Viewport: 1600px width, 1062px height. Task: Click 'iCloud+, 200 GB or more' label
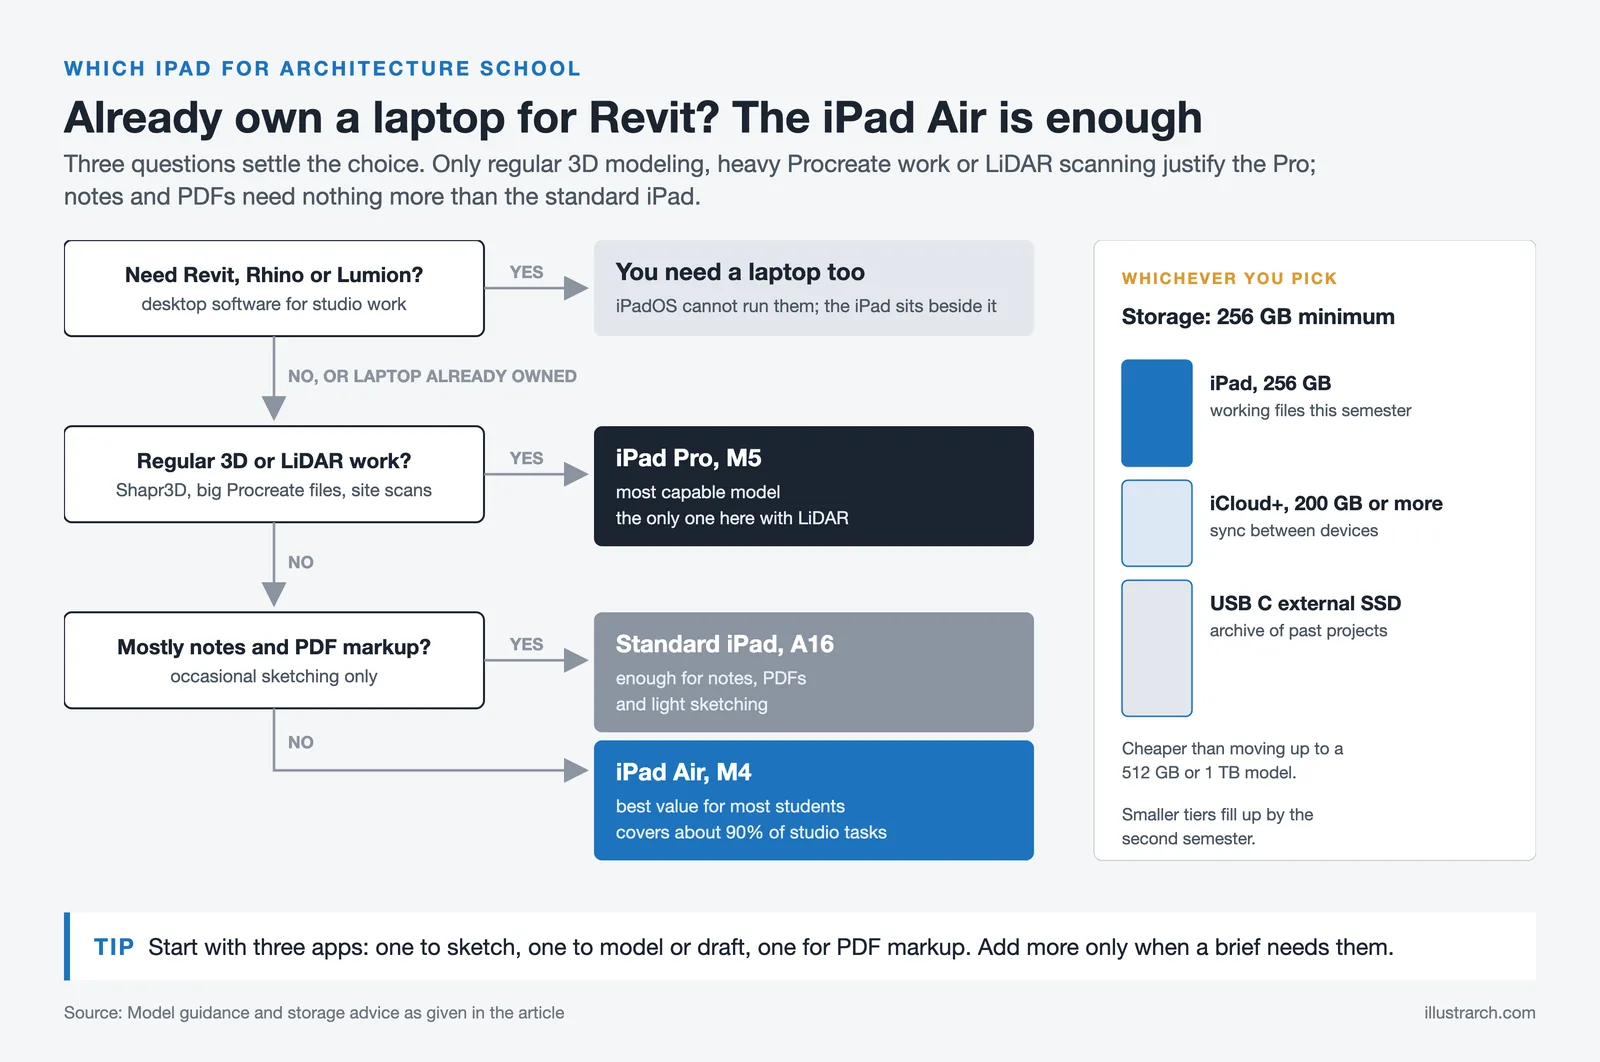pyautogui.click(x=1326, y=503)
